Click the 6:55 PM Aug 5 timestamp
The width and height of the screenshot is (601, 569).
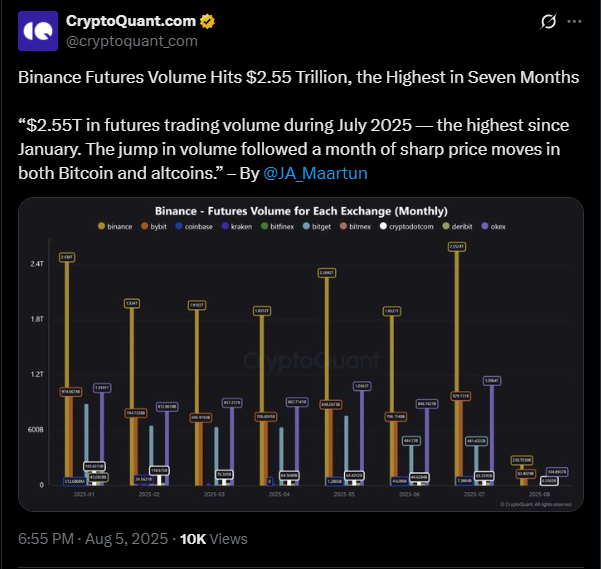[93, 539]
